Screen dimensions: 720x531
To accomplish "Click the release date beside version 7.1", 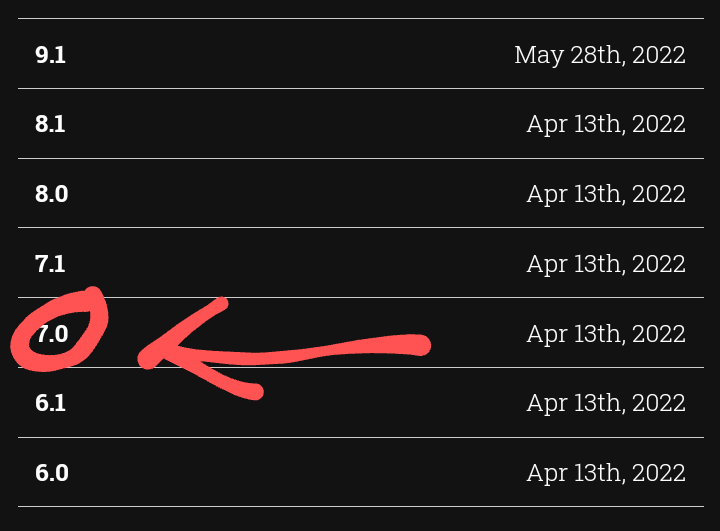I will click(x=606, y=264).
